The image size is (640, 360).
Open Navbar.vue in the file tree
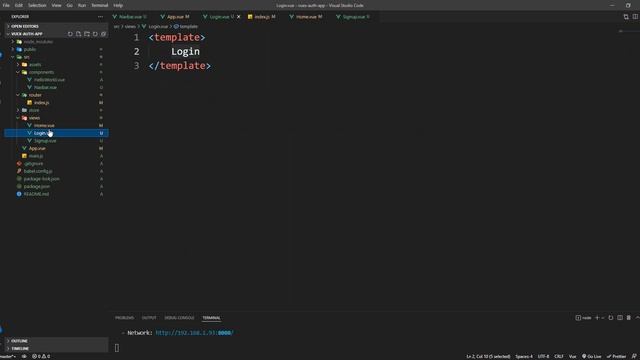pos(56,87)
